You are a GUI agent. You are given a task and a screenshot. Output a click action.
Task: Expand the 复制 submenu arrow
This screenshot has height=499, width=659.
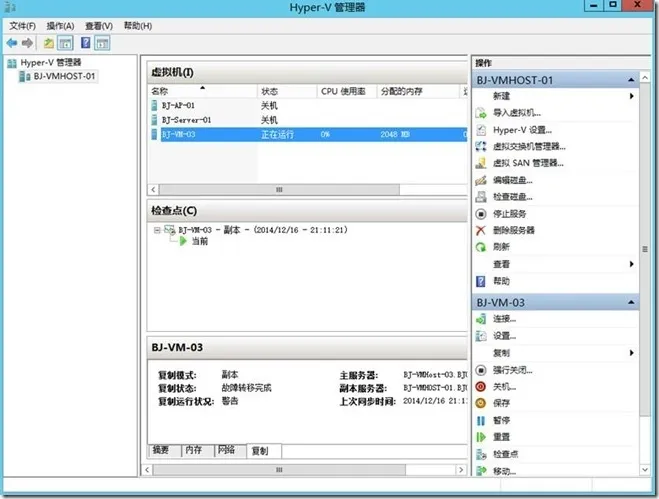pyautogui.click(x=631, y=353)
